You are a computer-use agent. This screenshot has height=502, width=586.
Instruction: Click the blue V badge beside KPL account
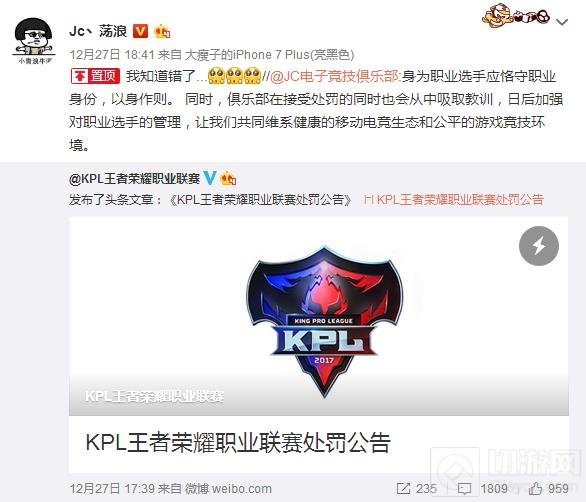click(x=209, y=178)
